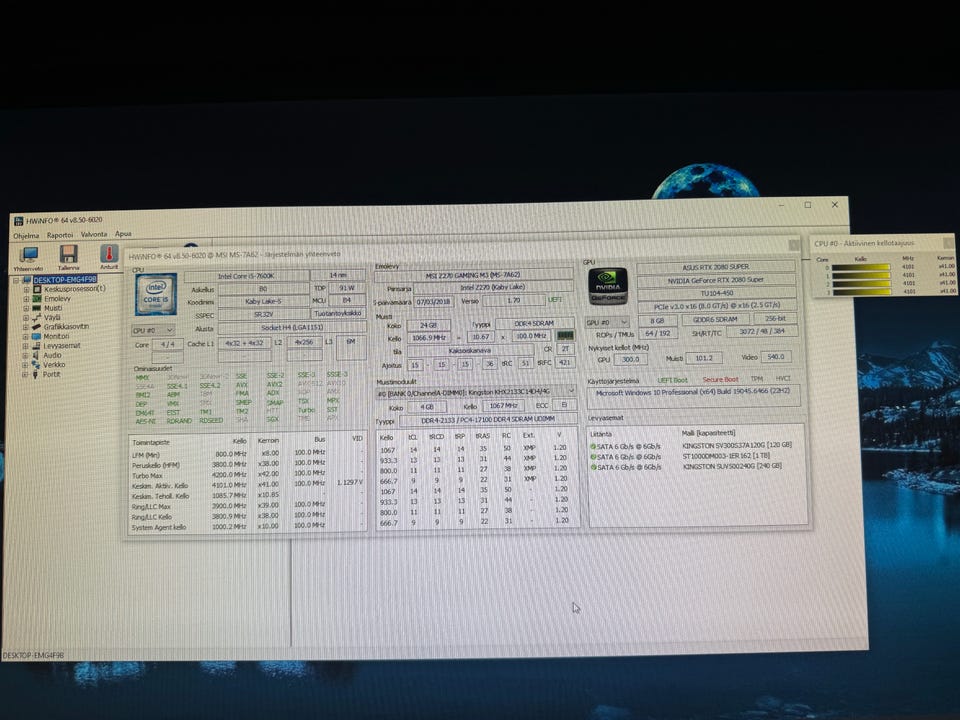Image resolution: width=960 pixels, height=720 pixels.
Task: Select the Monitori tree icon
Action: pyautogui.click(x=37, y=336)
